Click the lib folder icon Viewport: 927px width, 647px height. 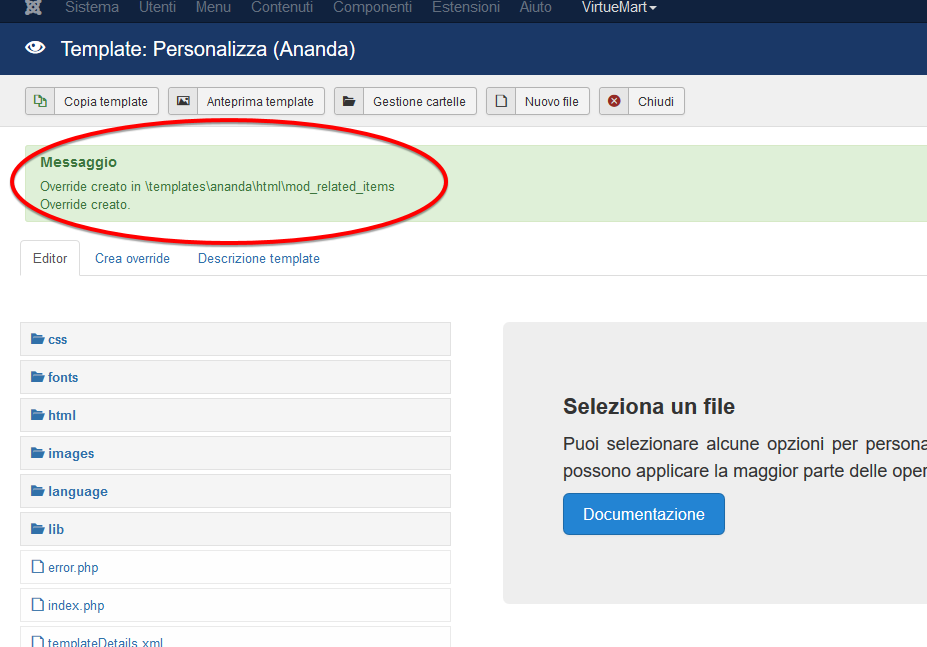(38, 529)
